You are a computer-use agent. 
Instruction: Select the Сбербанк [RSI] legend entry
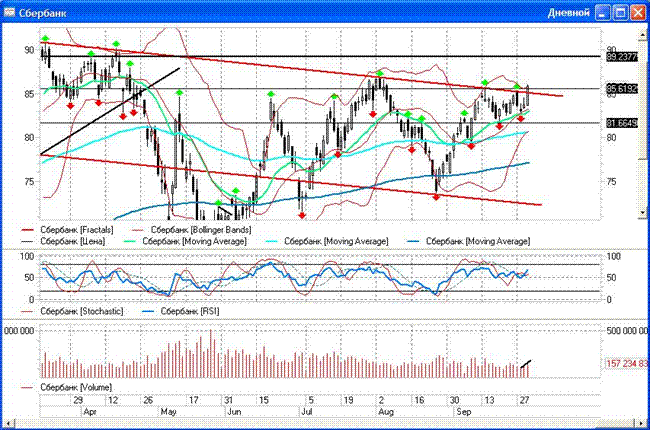[180, 311]
